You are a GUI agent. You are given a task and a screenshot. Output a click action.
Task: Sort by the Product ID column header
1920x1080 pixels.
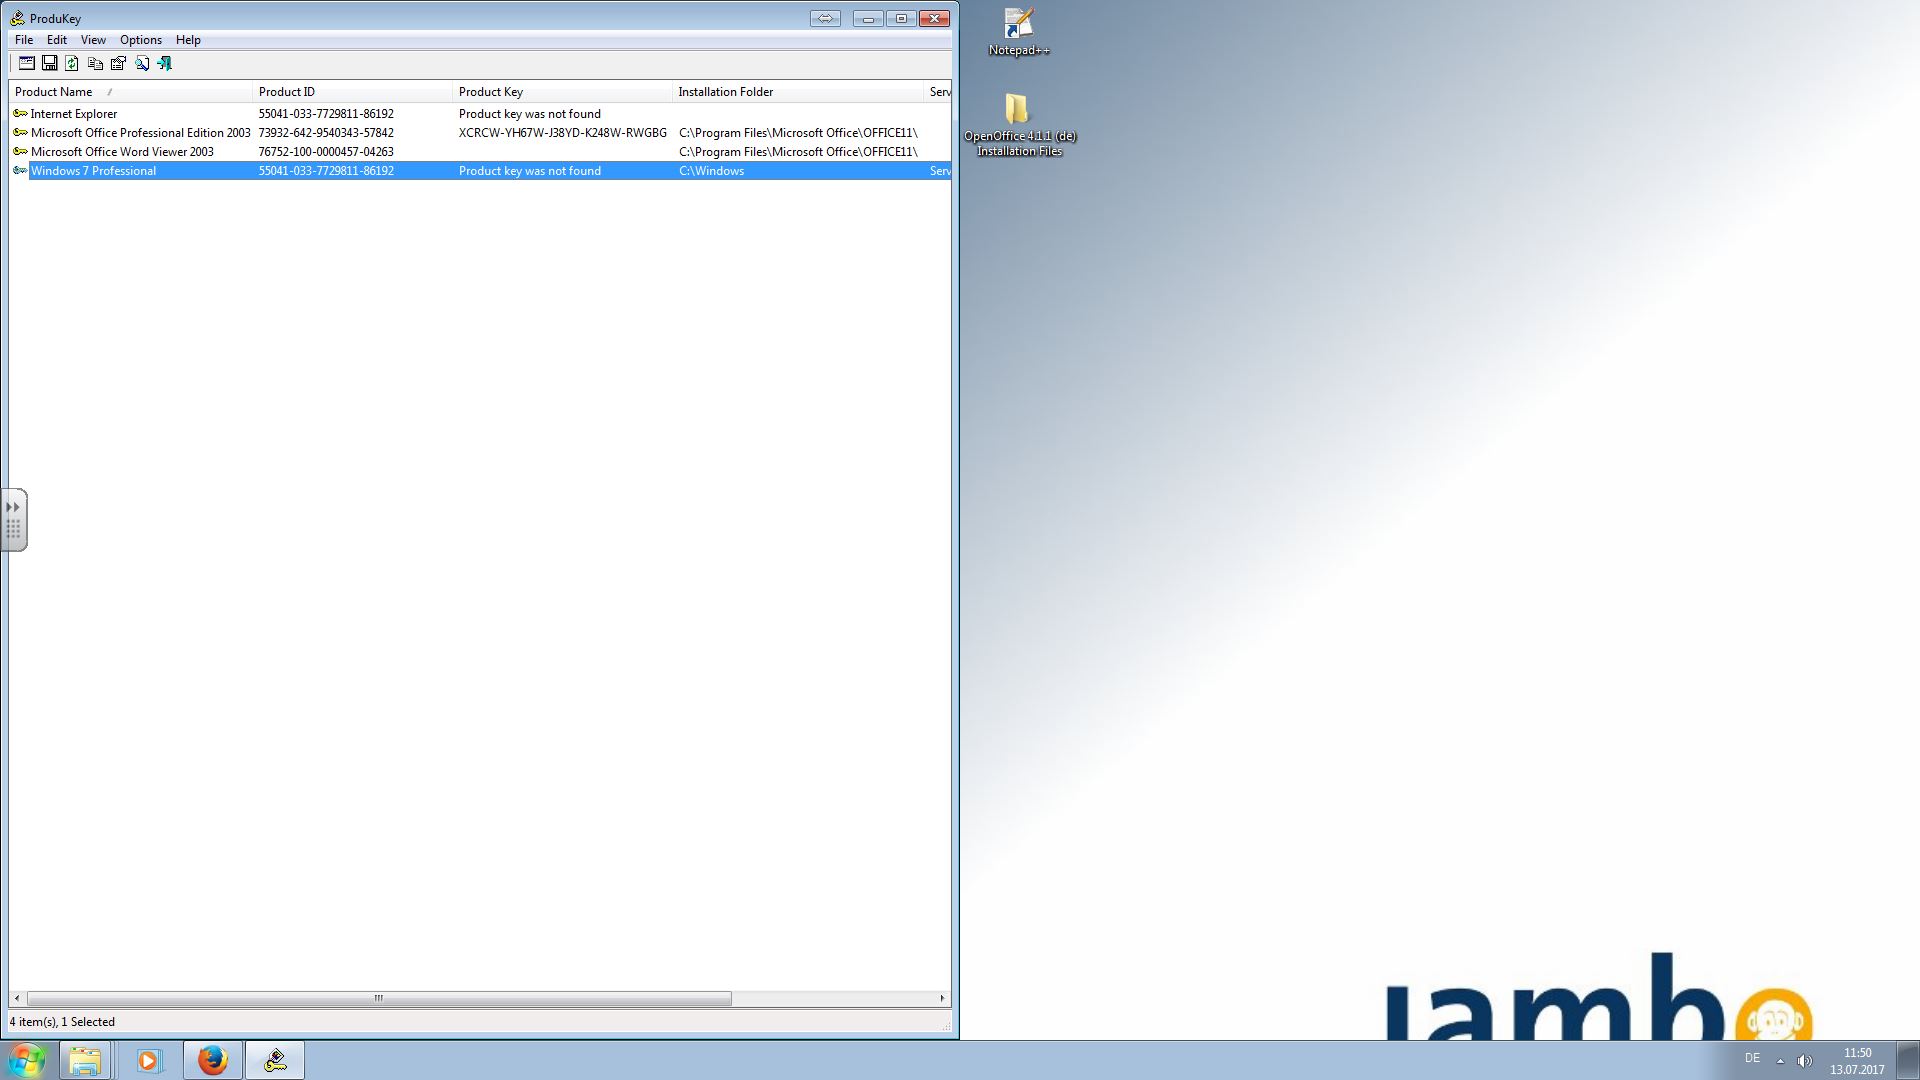[352, 92]
